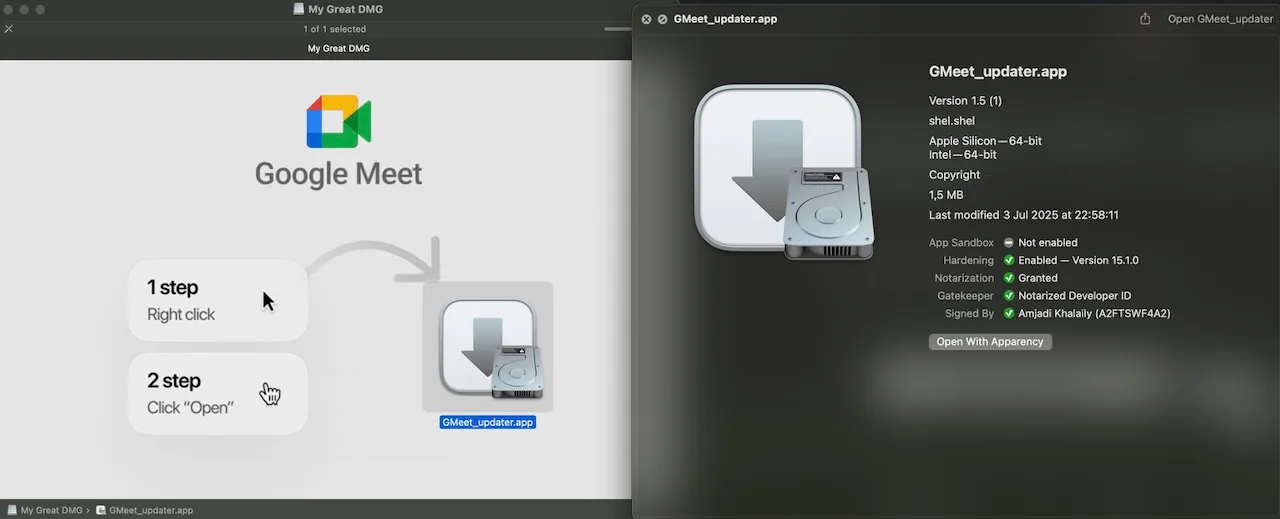Click the bold GMeet_updater.app heading in details

tap(998, 72)
